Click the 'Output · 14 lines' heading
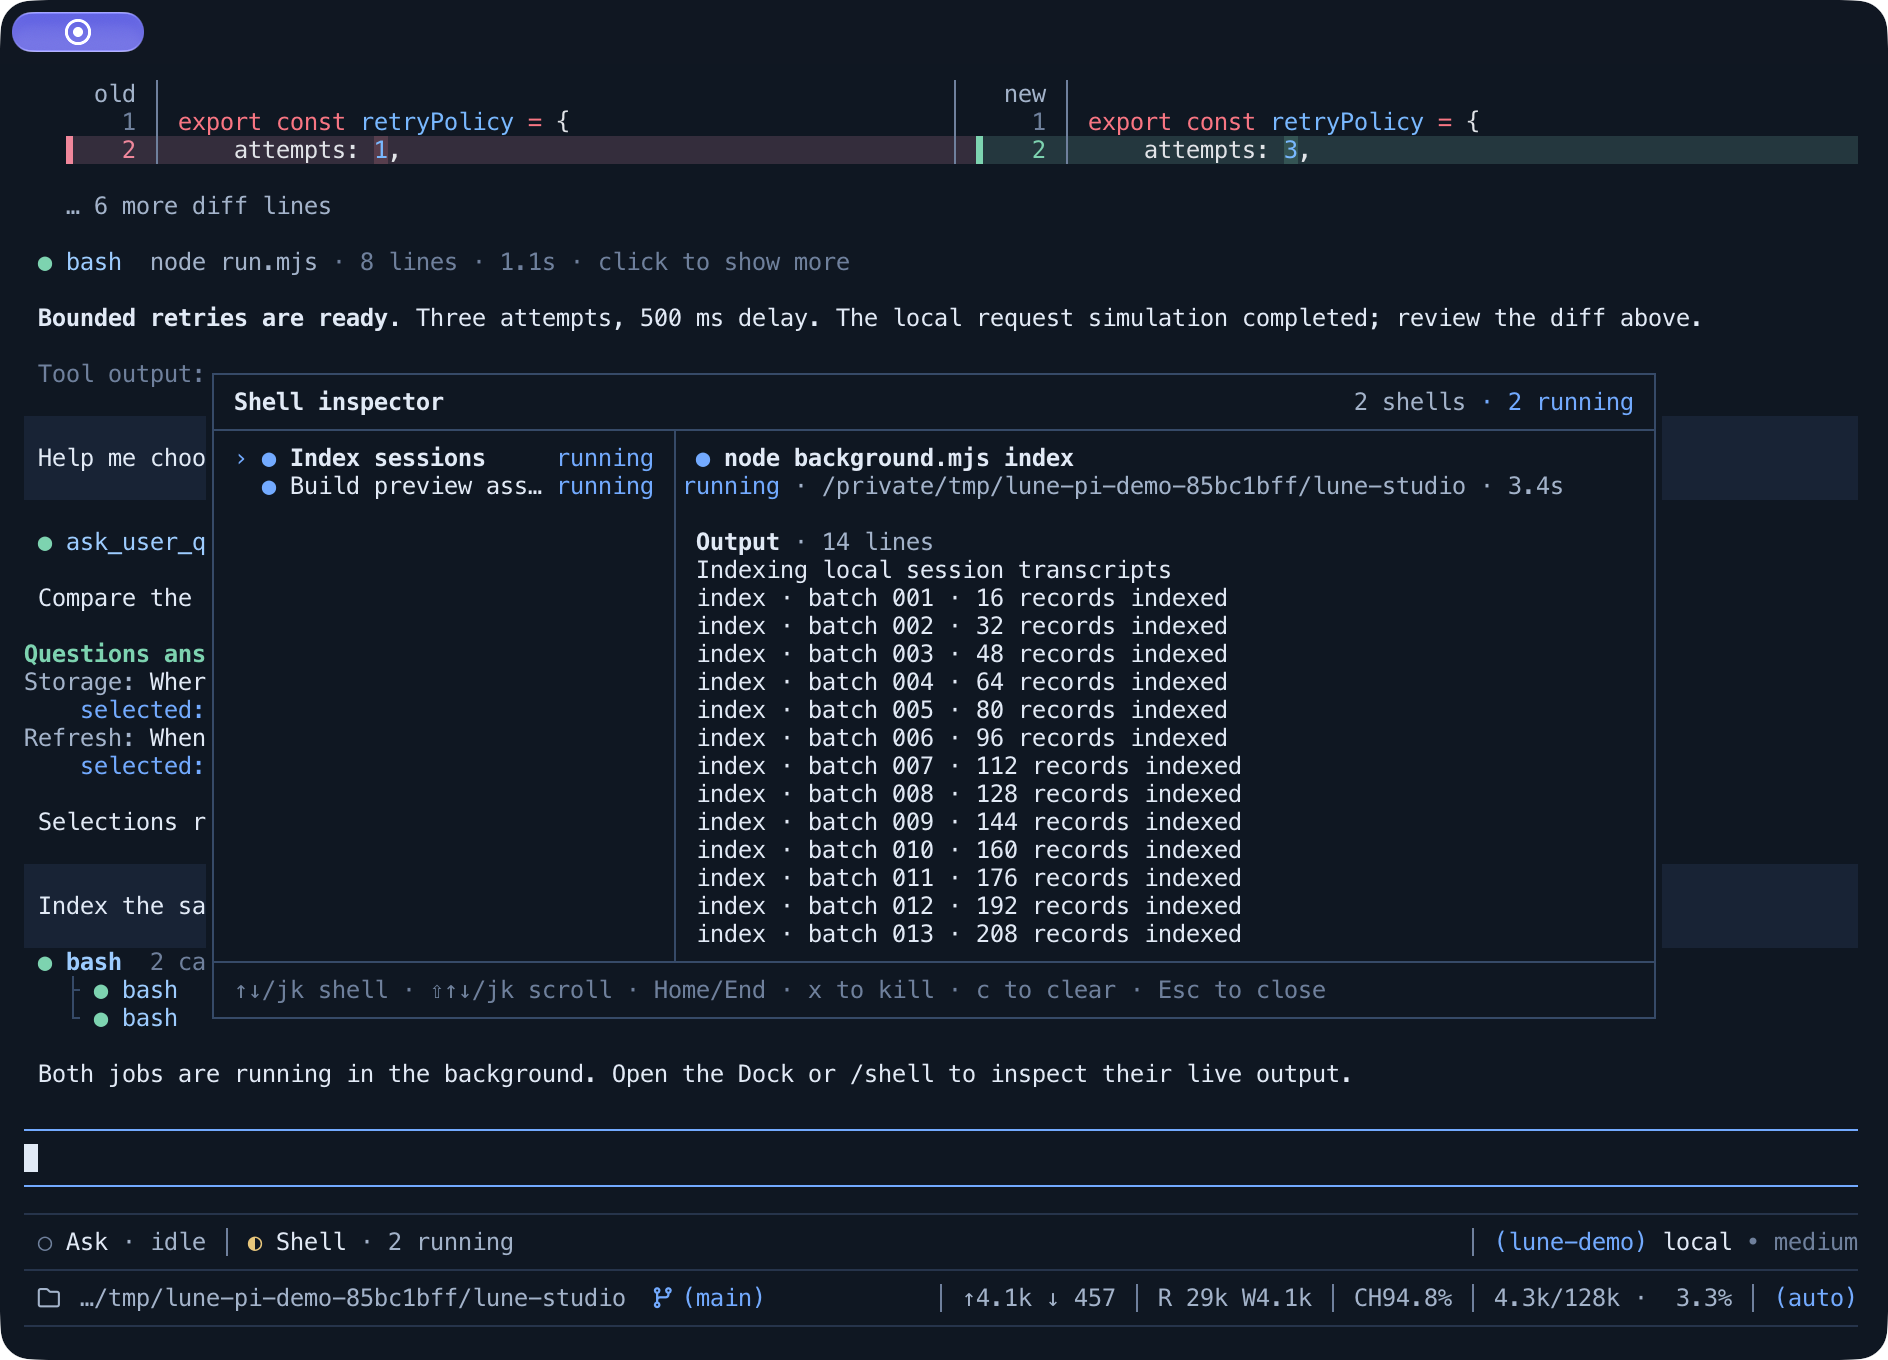This screenshot has width=1888, height=1360. click(814, 542)
